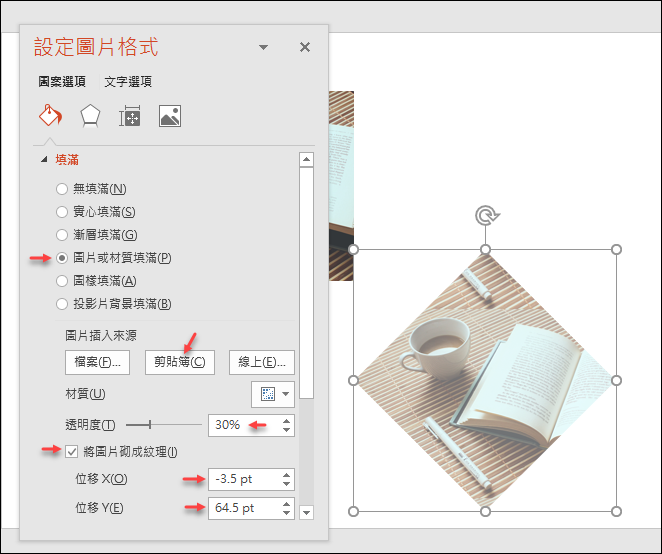The image size is (662, 554).
Task: Click the pane vertical scrollbar thumb
Action: 307,282
